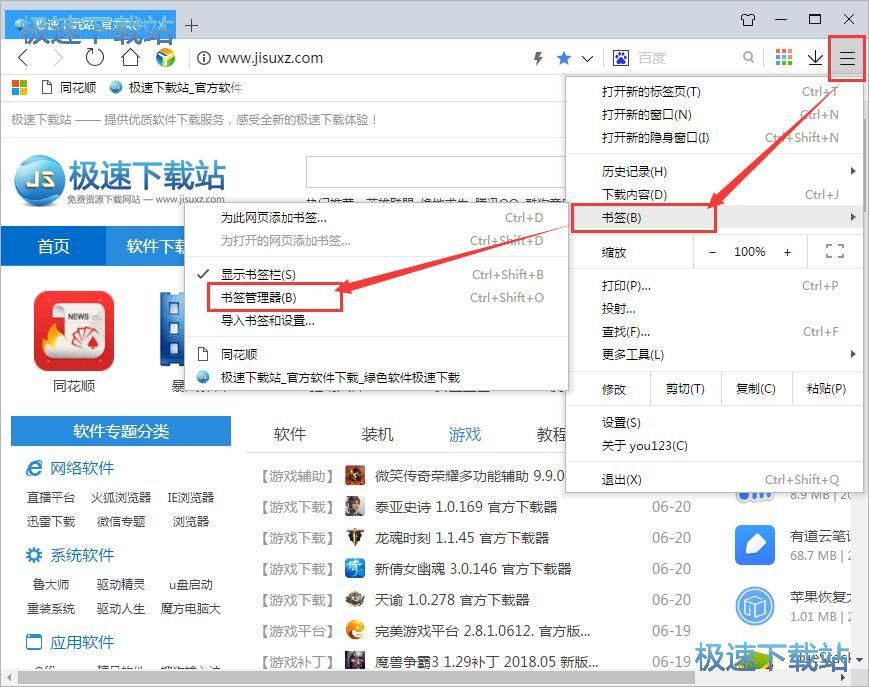The image size is (869, 687).
Task: Choose 查找(F)... in the menu
Action: click(x=714, y=332)
